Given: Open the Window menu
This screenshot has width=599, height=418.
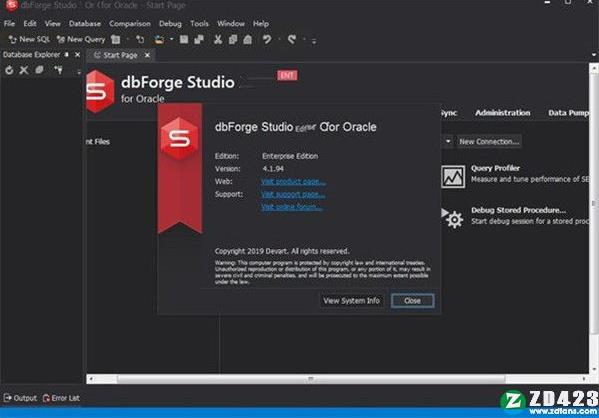Looking at the screenshot, I should click(x=231, y=24).
